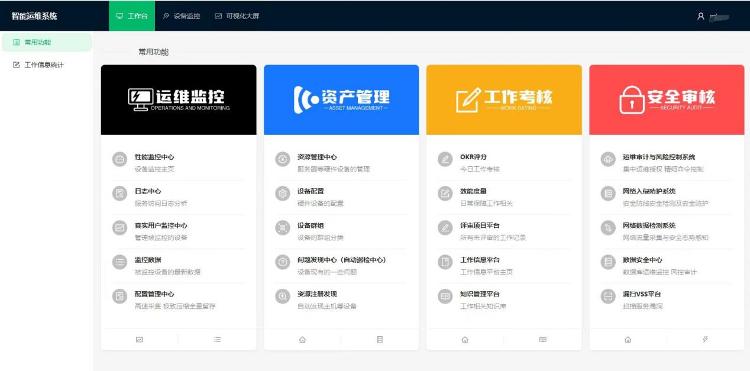Click the 设备配置 gear icon
The height and width of the screenshot is (371, 750).
283,194
